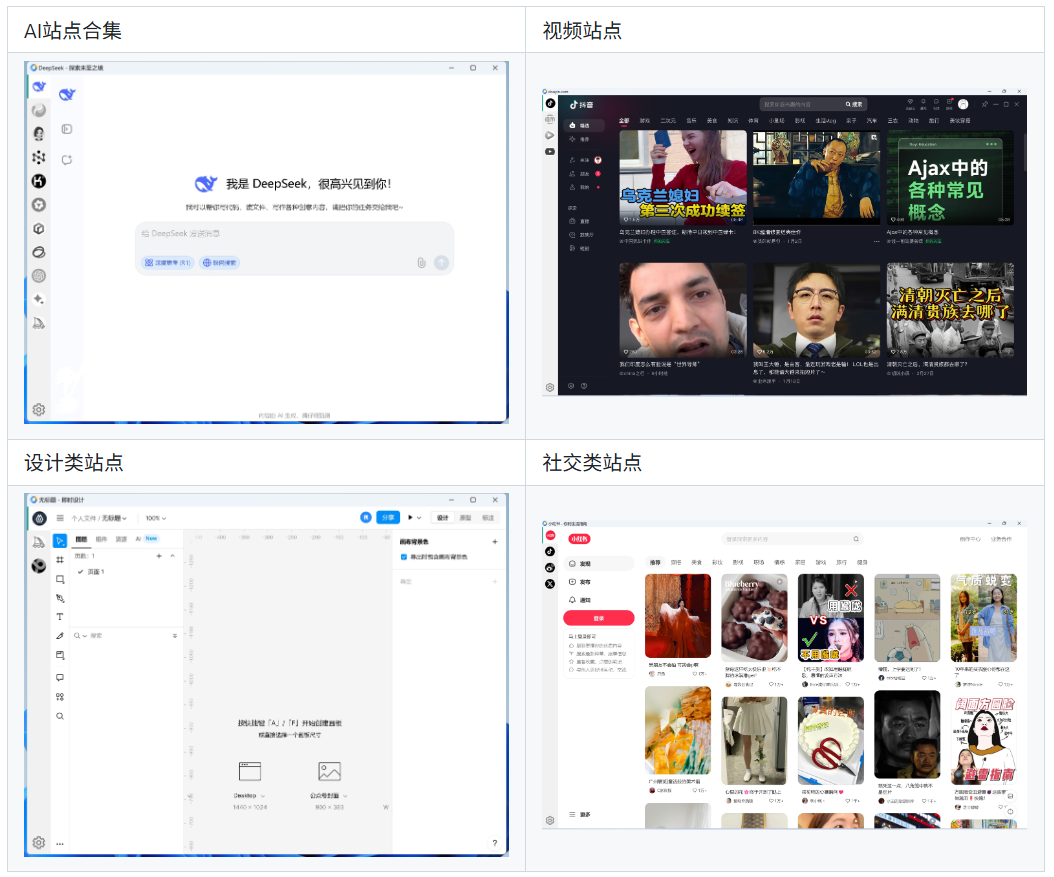
Task: Click the 分享 button in the design app
Action: [x=389, y=516]
